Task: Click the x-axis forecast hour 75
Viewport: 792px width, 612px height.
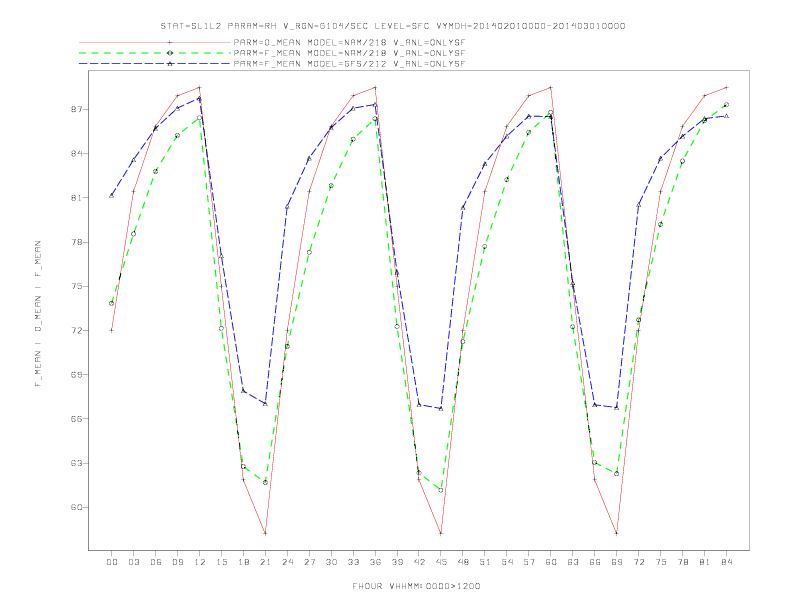Action: (661, 562)
